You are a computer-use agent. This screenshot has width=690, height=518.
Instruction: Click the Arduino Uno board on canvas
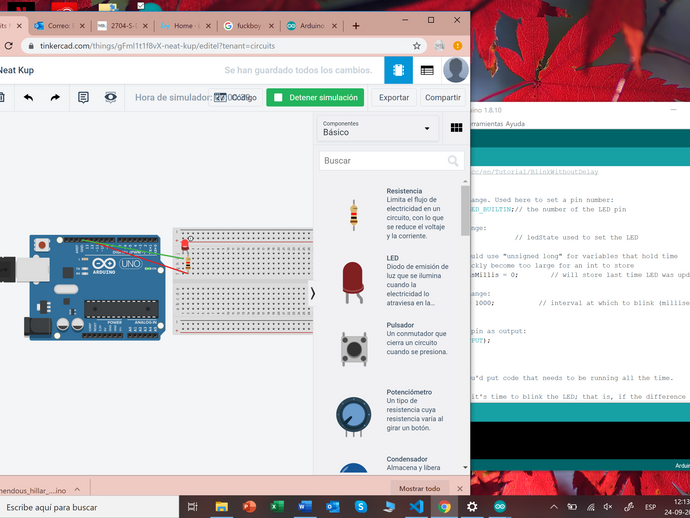click(x=97, y=287)
